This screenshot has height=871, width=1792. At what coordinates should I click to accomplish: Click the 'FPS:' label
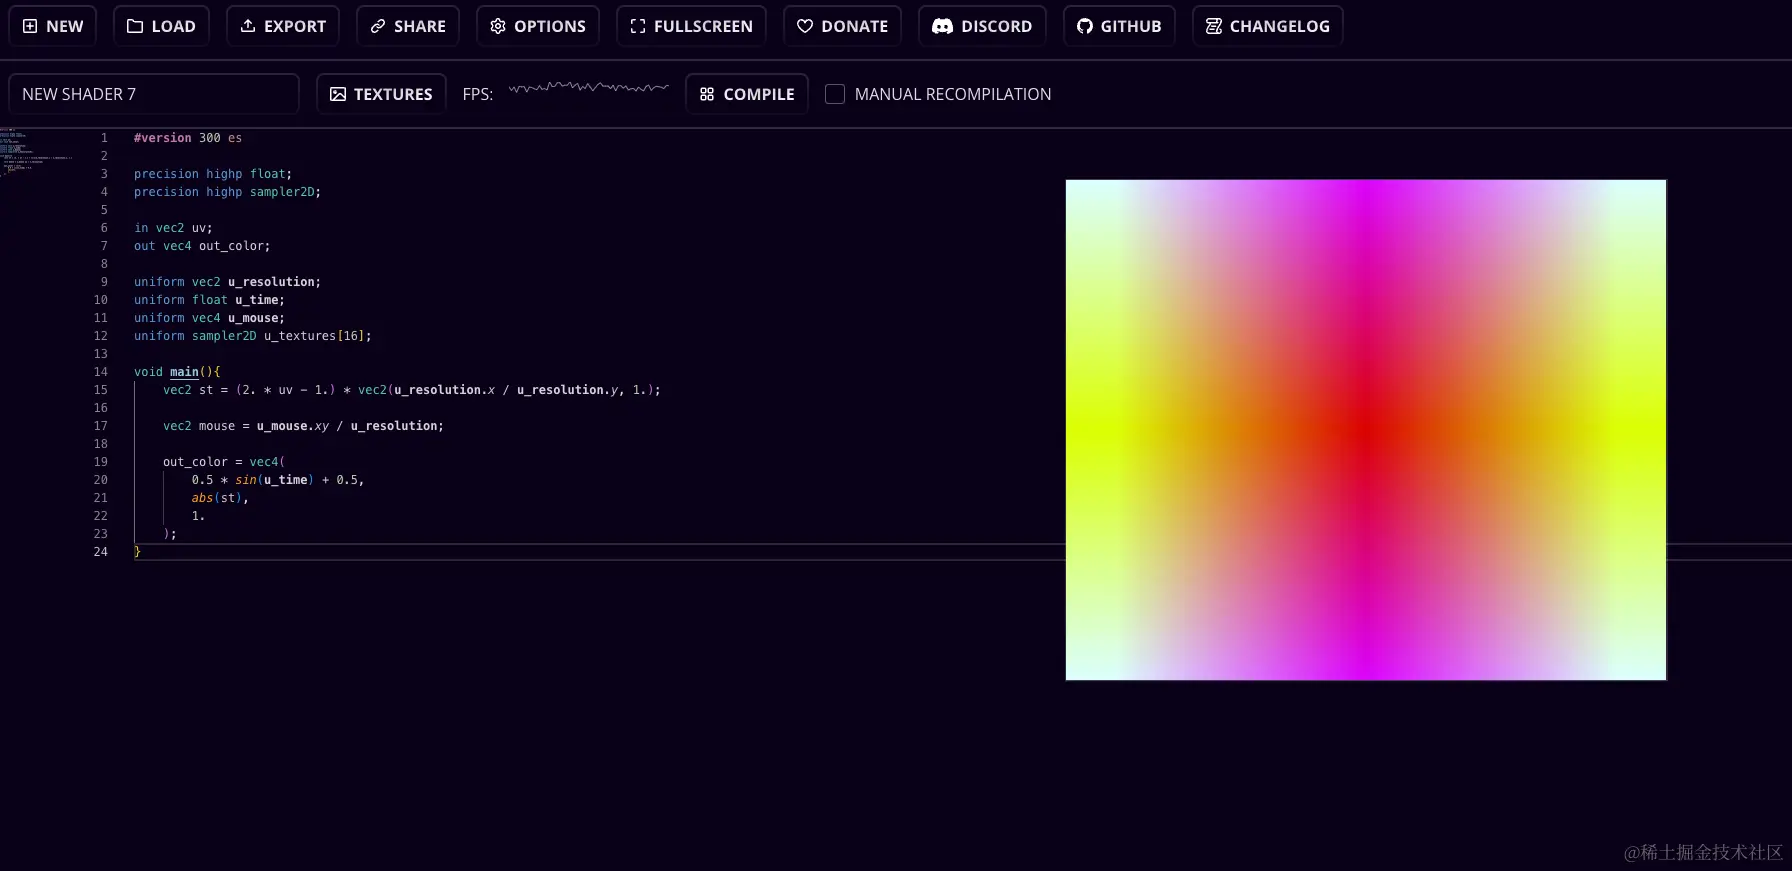click(478, 94)
